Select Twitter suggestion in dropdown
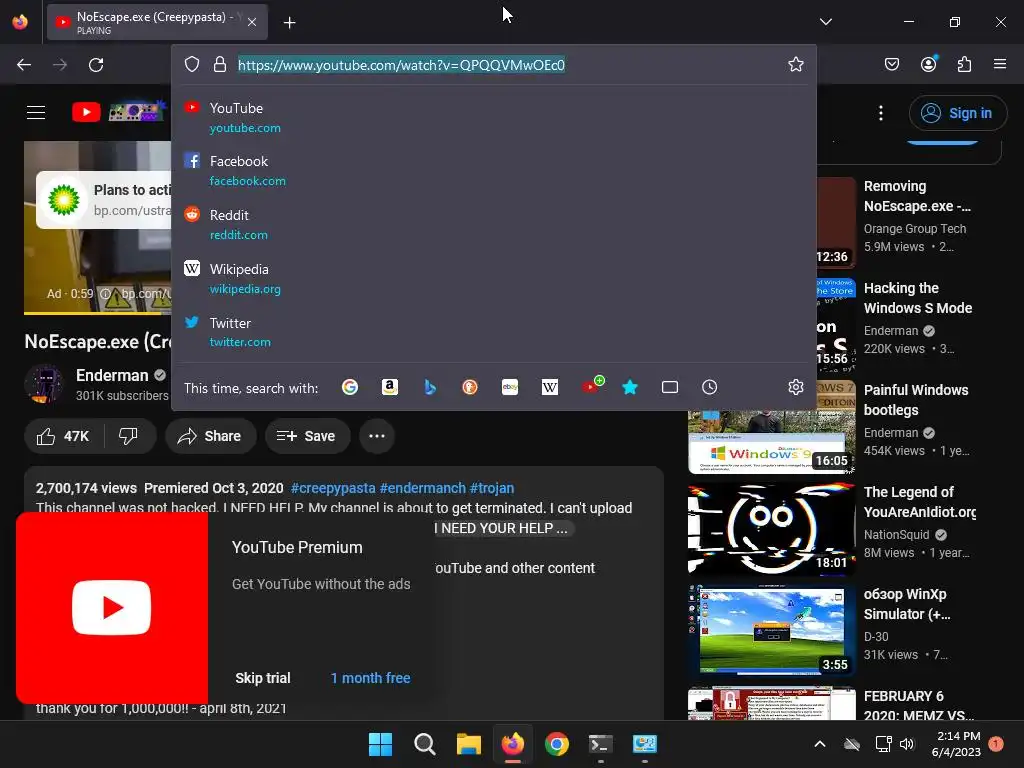This screenshot has height=768, width=1024. tap(494, 332)
